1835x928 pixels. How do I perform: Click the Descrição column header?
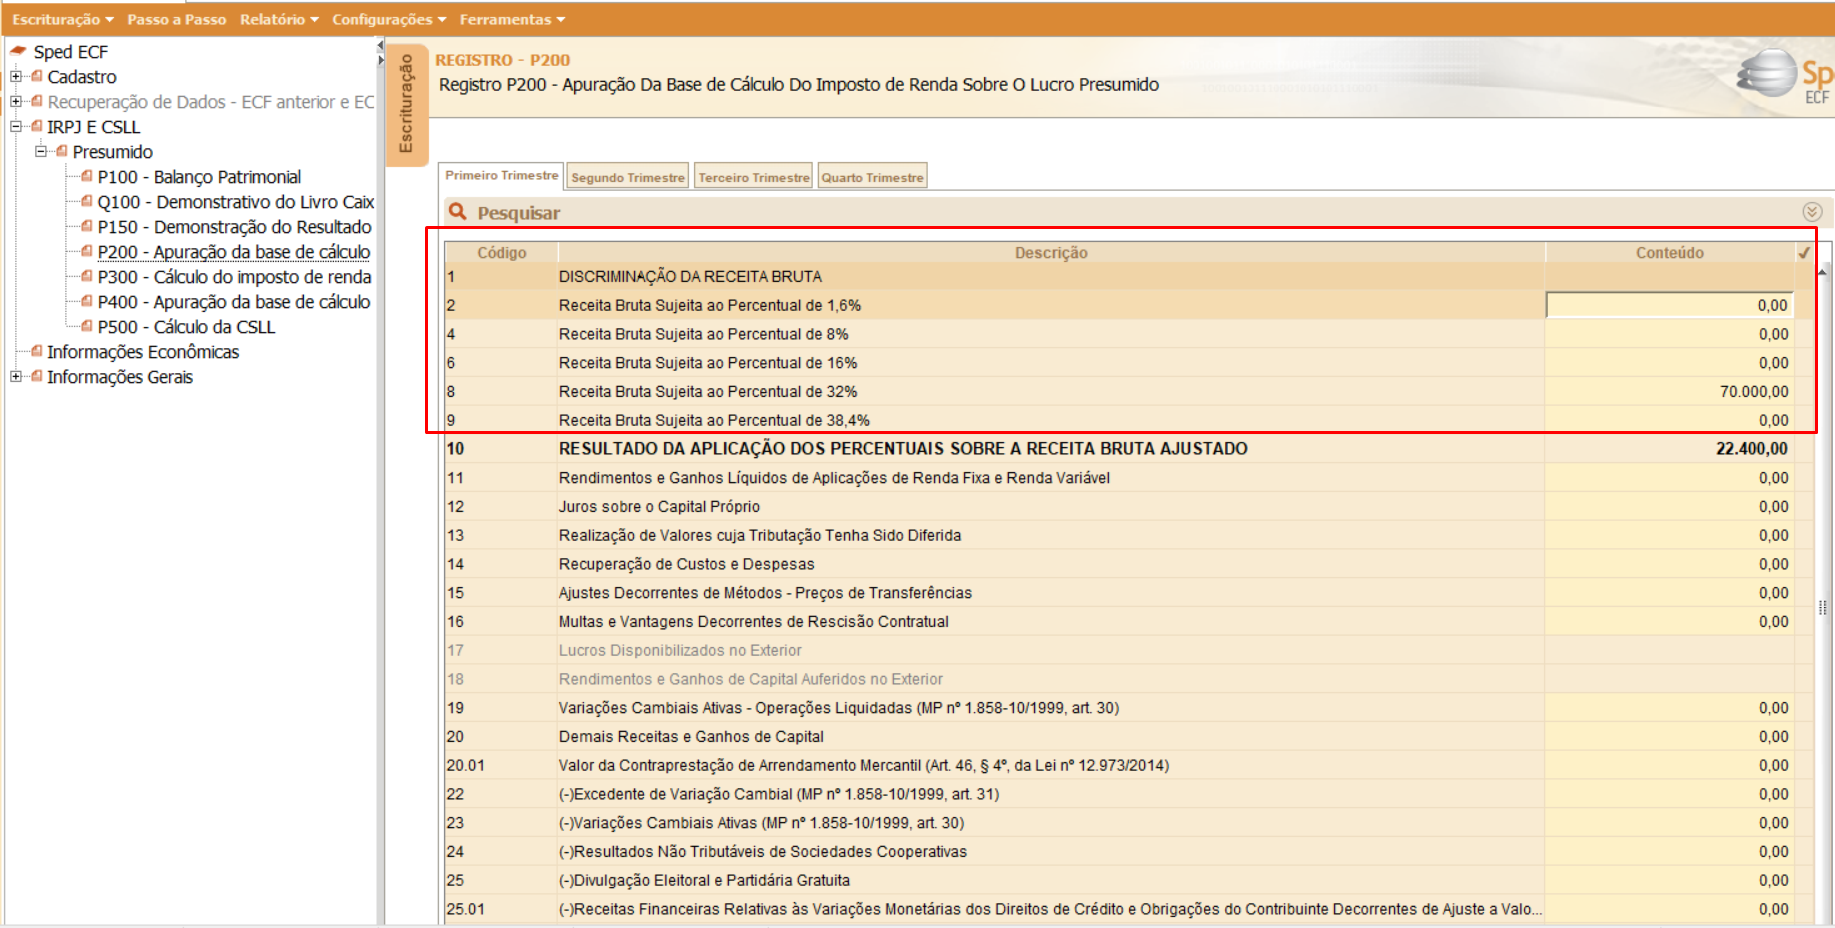tap(1051, 253)
